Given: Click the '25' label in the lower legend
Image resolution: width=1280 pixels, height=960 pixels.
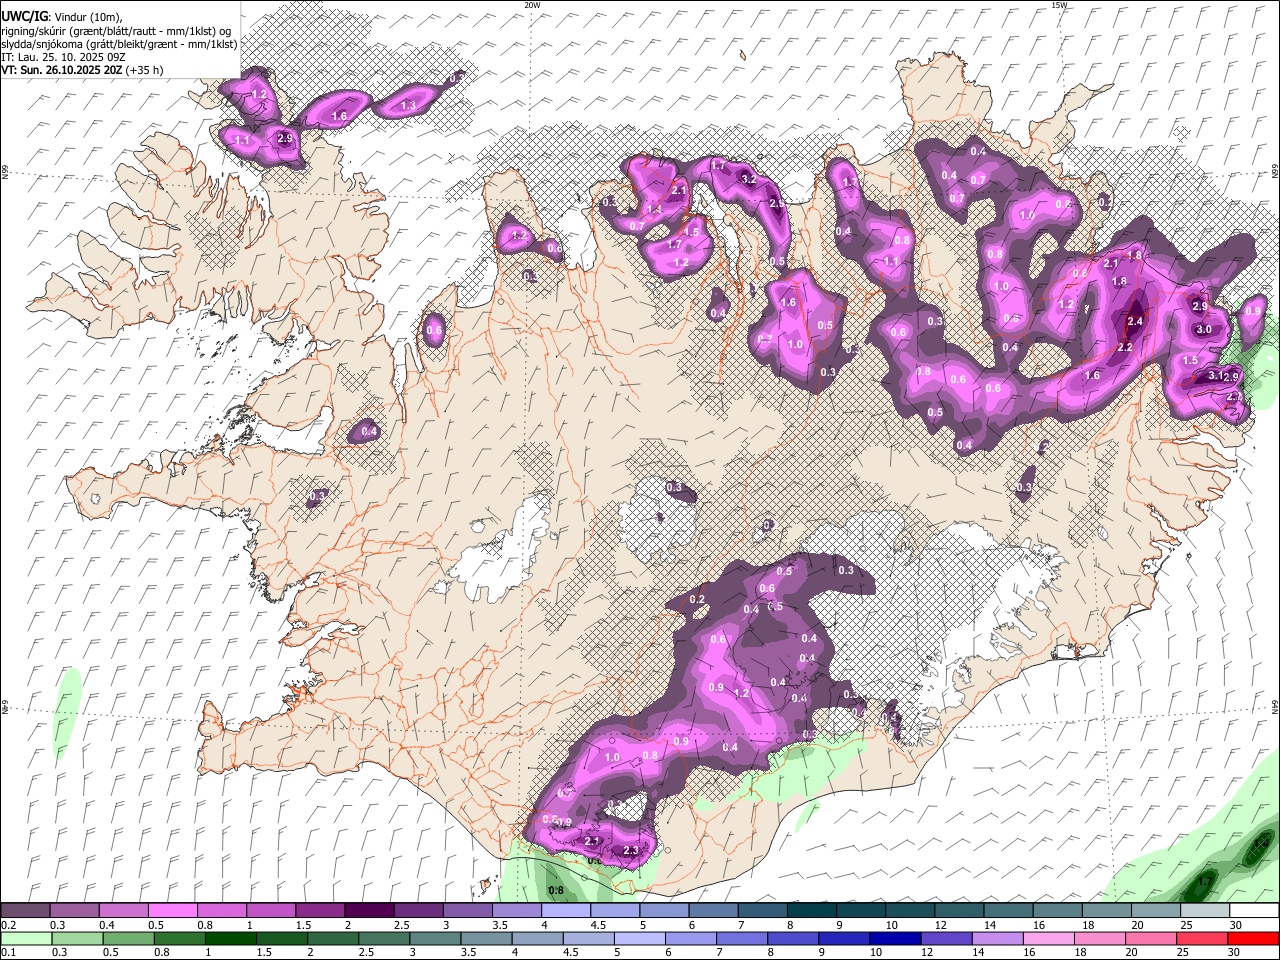Looking at the screenshot, I should pos(1182,953).
